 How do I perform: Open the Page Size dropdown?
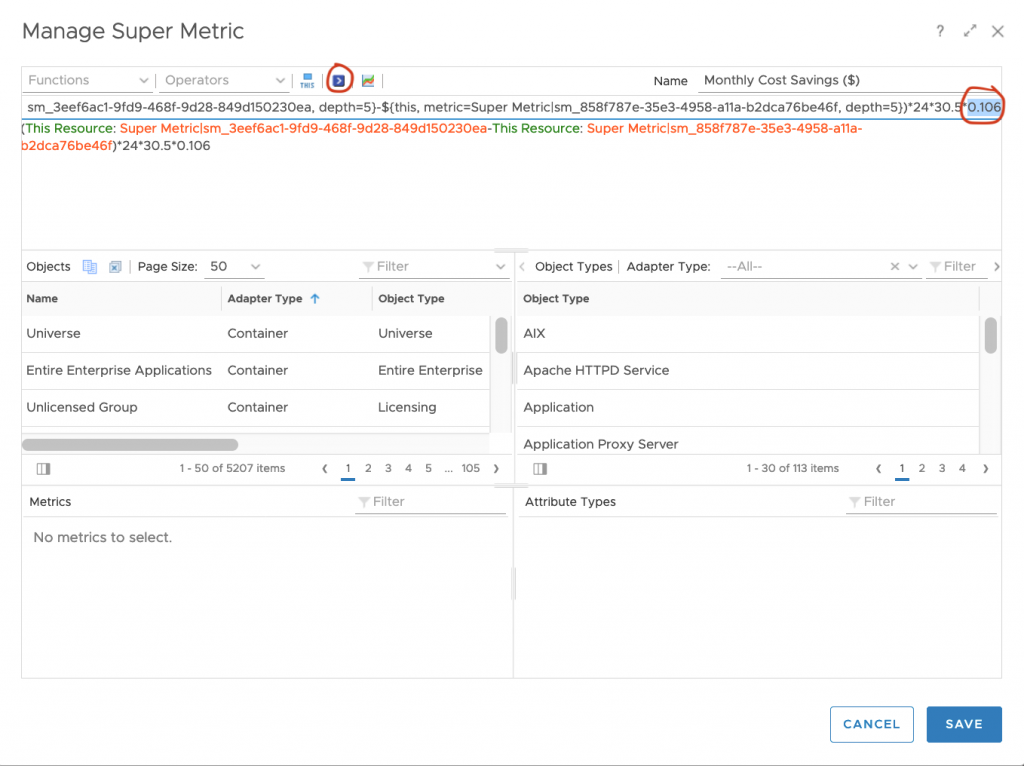click(x=235, y=267)
